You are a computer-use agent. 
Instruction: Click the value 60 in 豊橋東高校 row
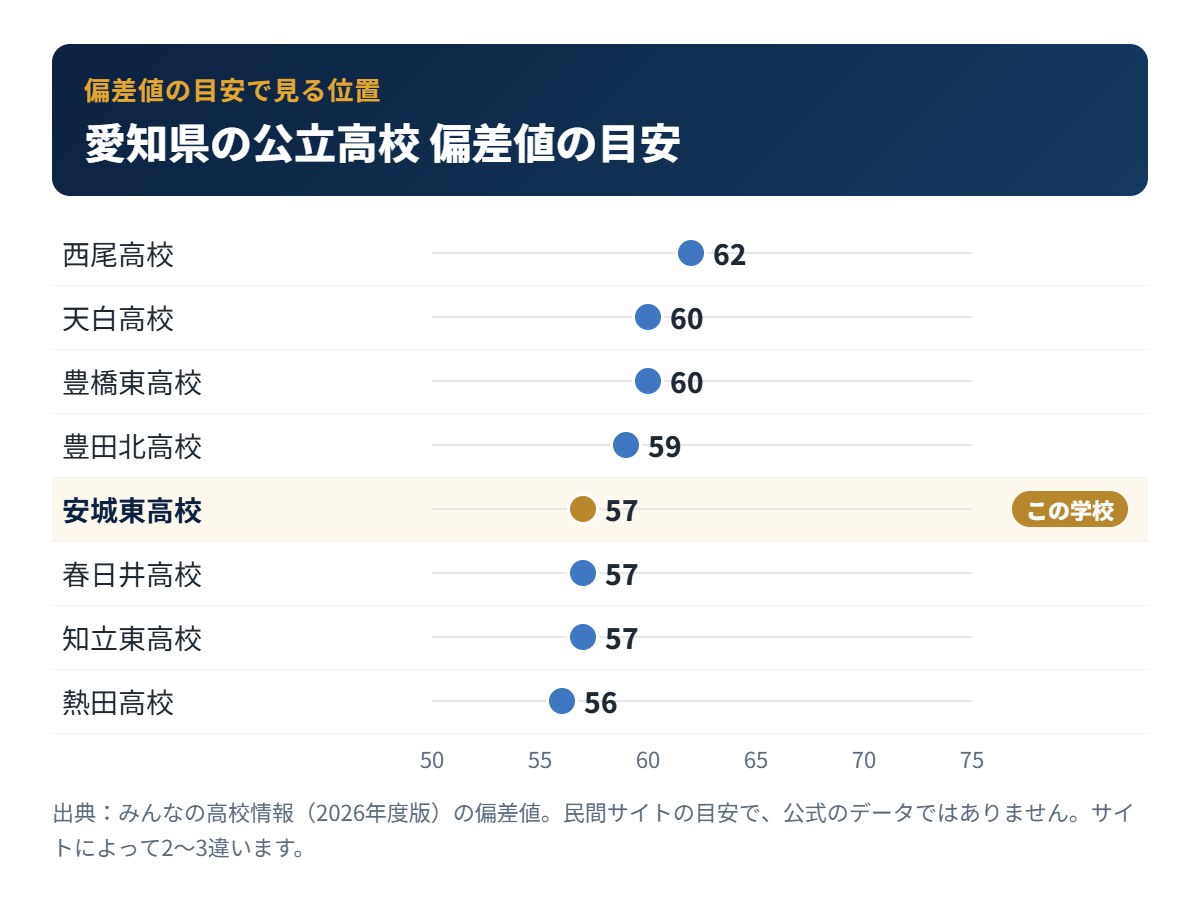(x=687, y=383)
